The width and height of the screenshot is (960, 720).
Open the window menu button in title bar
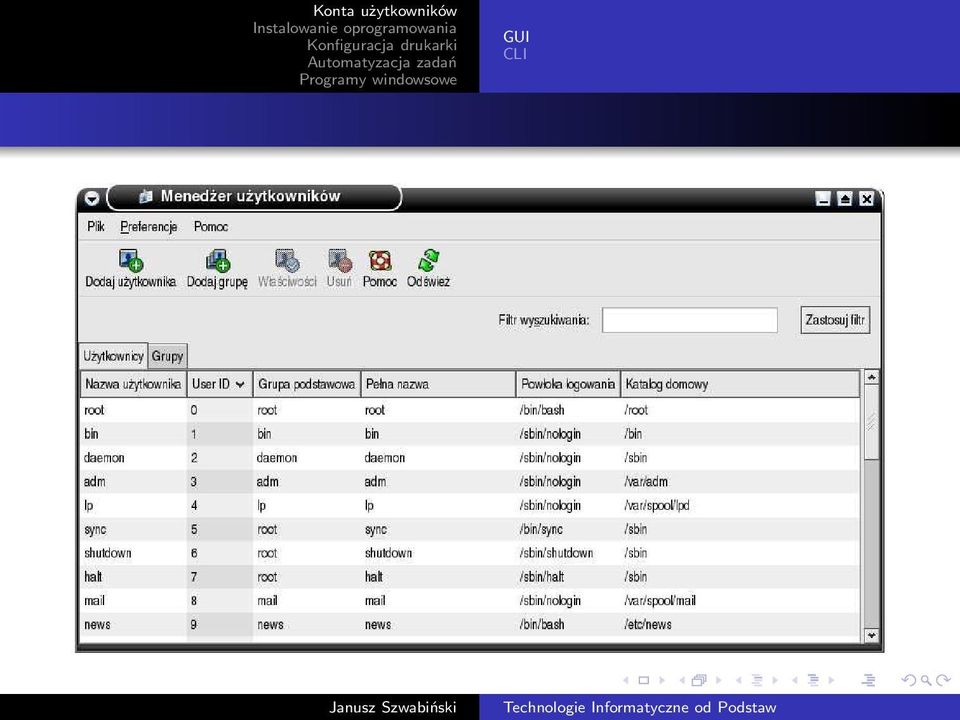pos(92,198)
